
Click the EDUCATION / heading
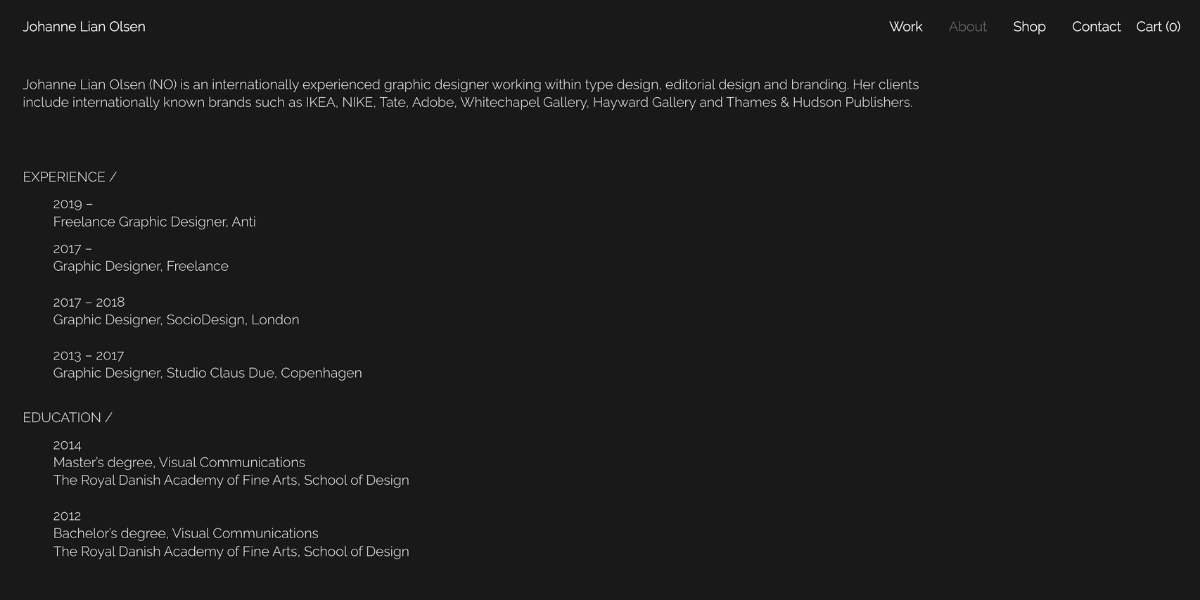(68, 418)
